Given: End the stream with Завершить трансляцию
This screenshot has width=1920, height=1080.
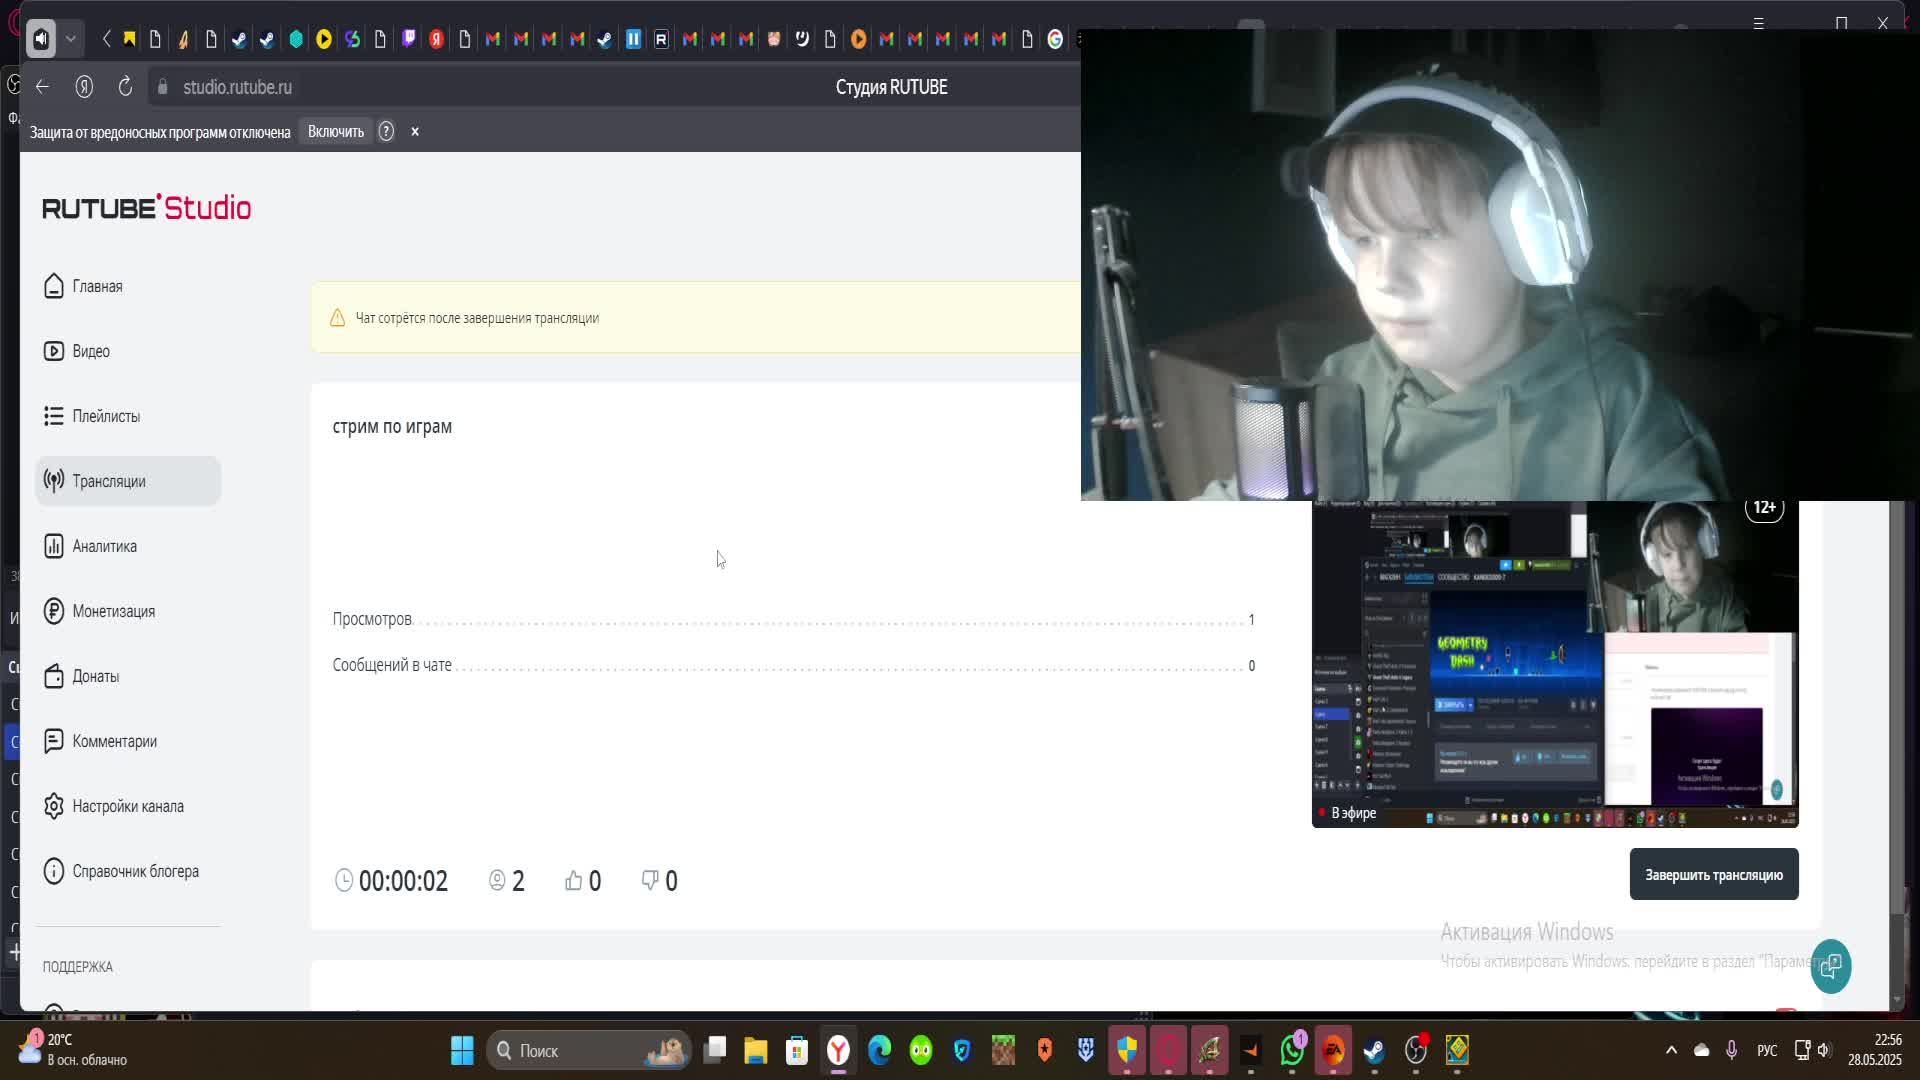Looking at the screenshot, I should pyautogui.click(x=1714, y=875).
